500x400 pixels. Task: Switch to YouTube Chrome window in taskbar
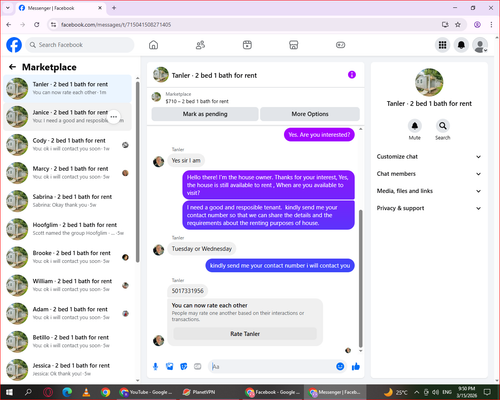coord(146,392)
